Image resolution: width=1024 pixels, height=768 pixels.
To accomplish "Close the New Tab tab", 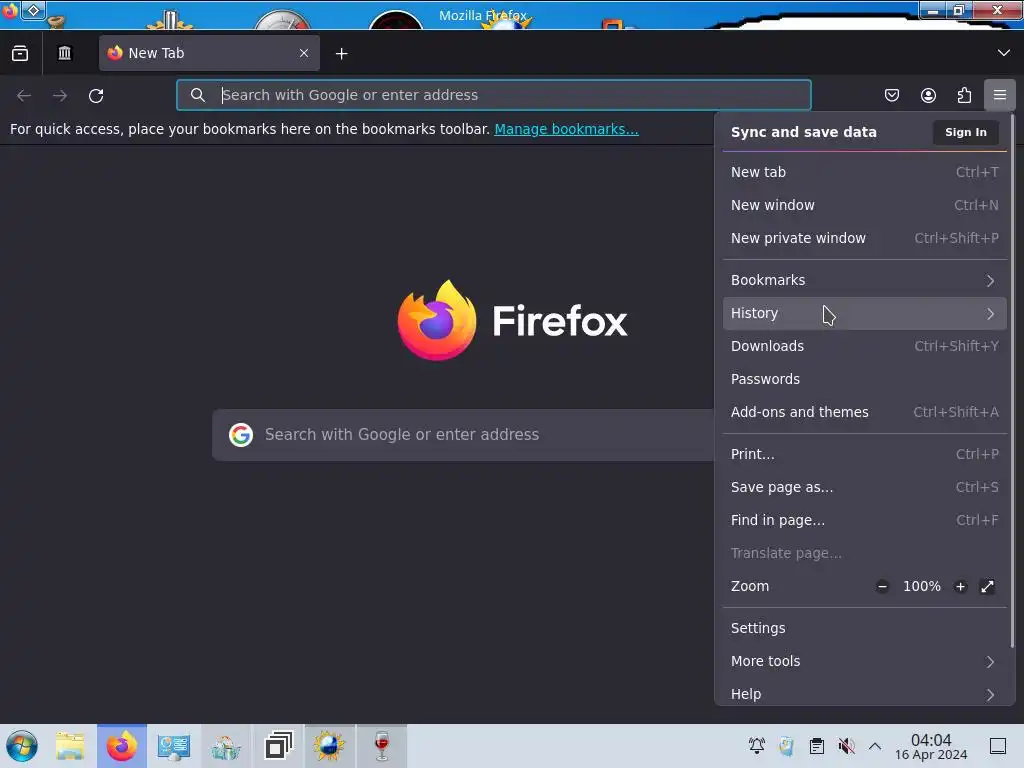I will tap(304, 53).
